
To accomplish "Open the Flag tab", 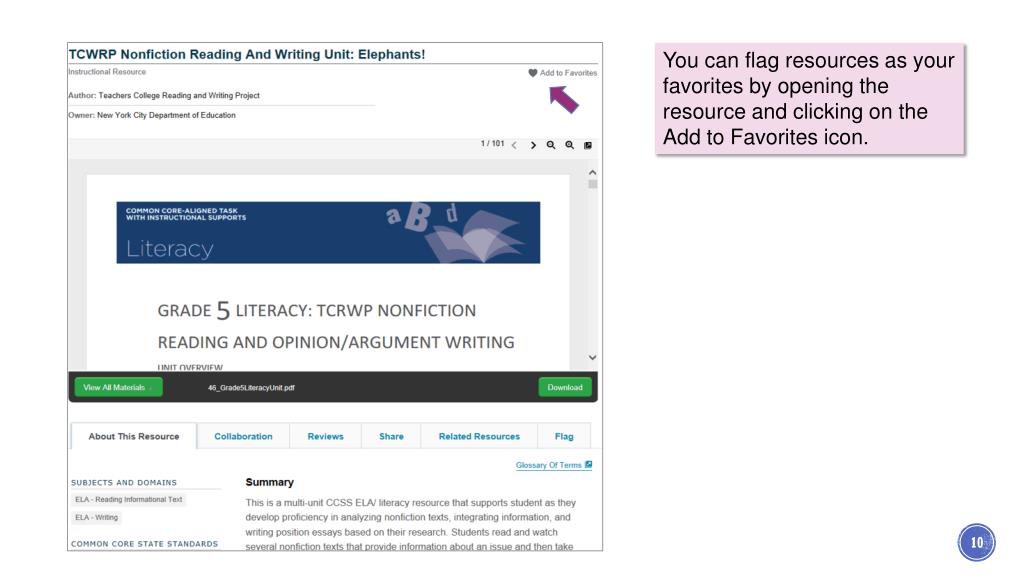I will pos(564,436).
